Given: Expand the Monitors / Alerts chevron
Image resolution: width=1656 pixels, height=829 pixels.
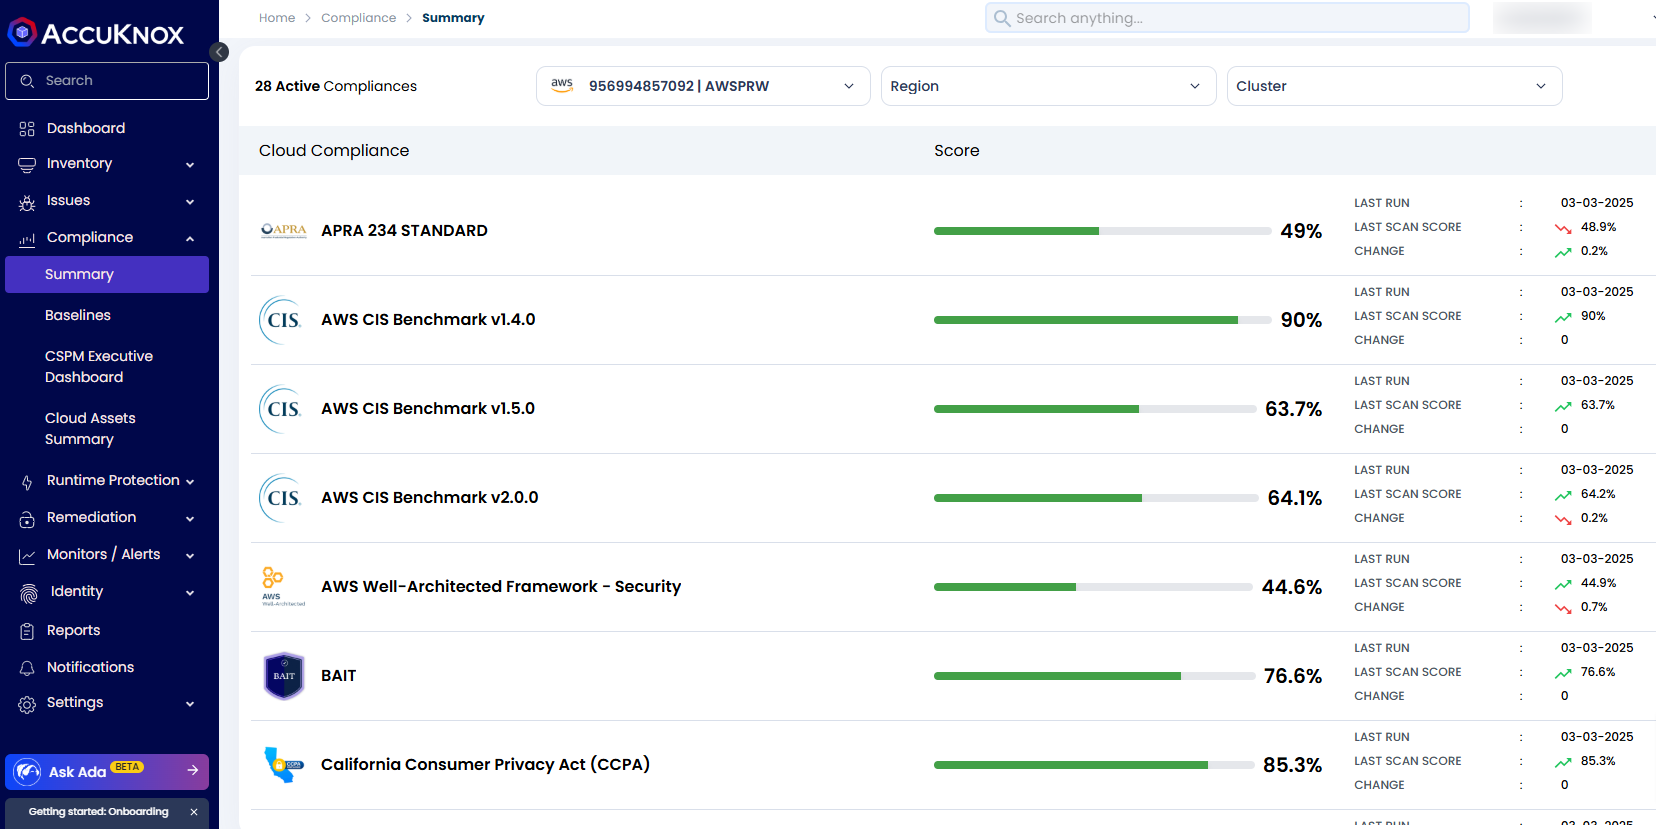Looking at the screenshot, I should (190, 556).
